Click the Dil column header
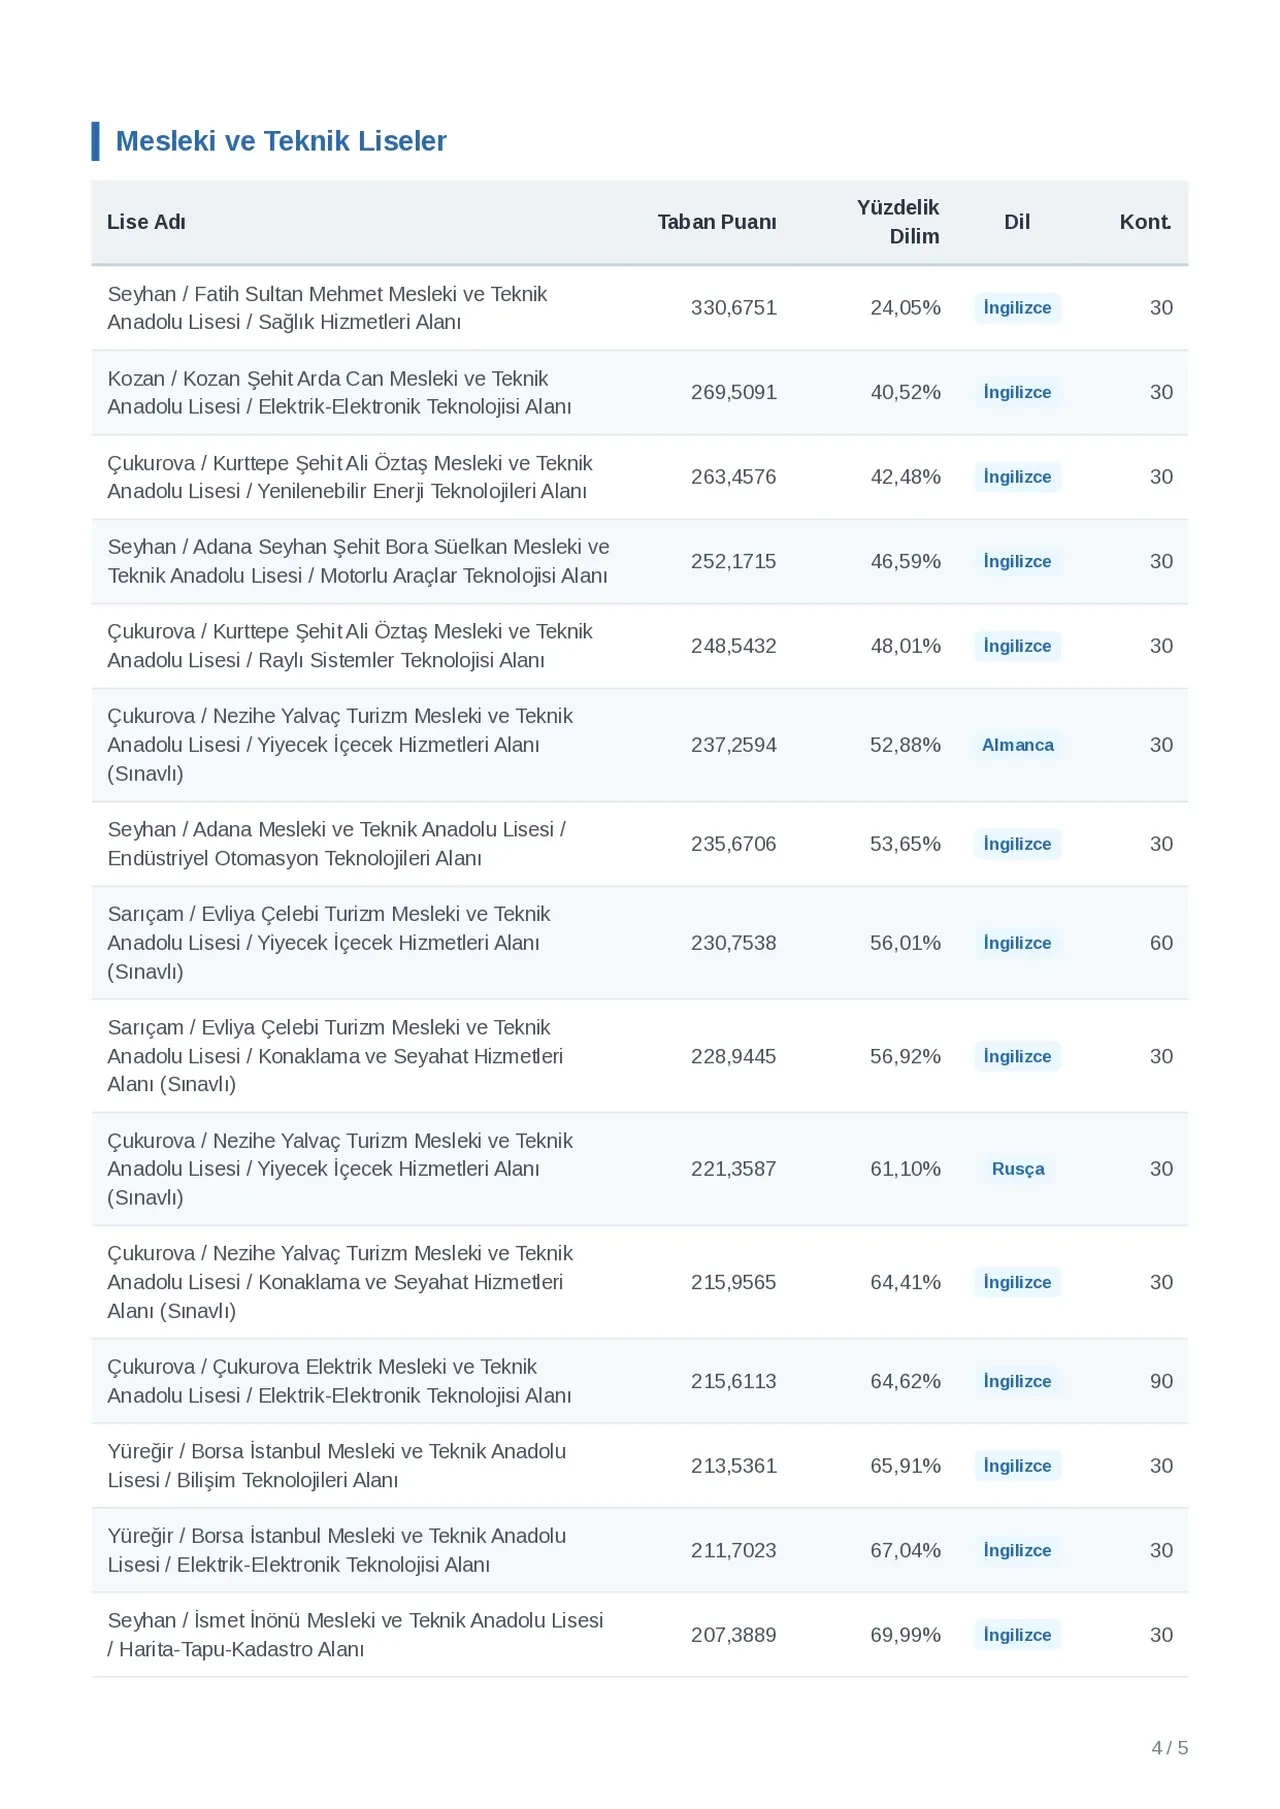The width and height of the screenshot is (1280, 1809). tap(1017, 222)
